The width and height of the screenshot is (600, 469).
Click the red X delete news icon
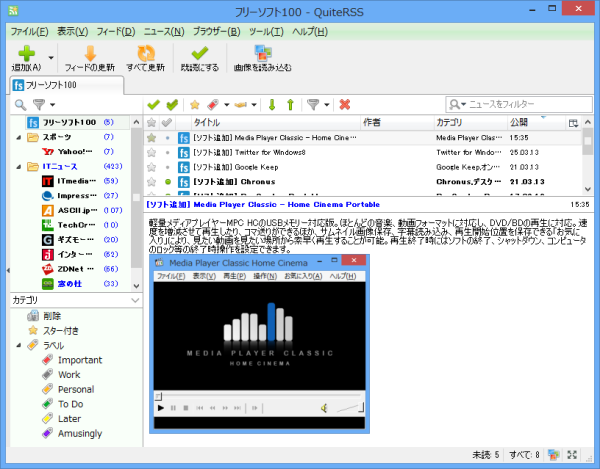click(x=345, y=104)
